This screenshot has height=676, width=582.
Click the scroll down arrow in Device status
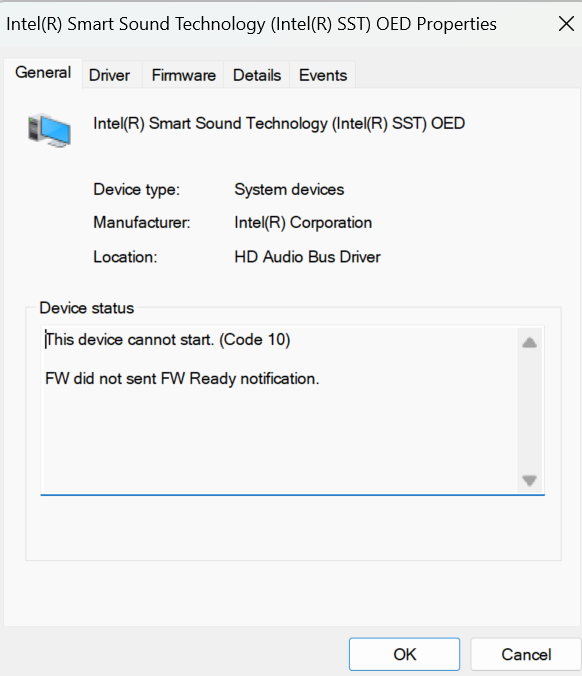(x=529, y=480)
